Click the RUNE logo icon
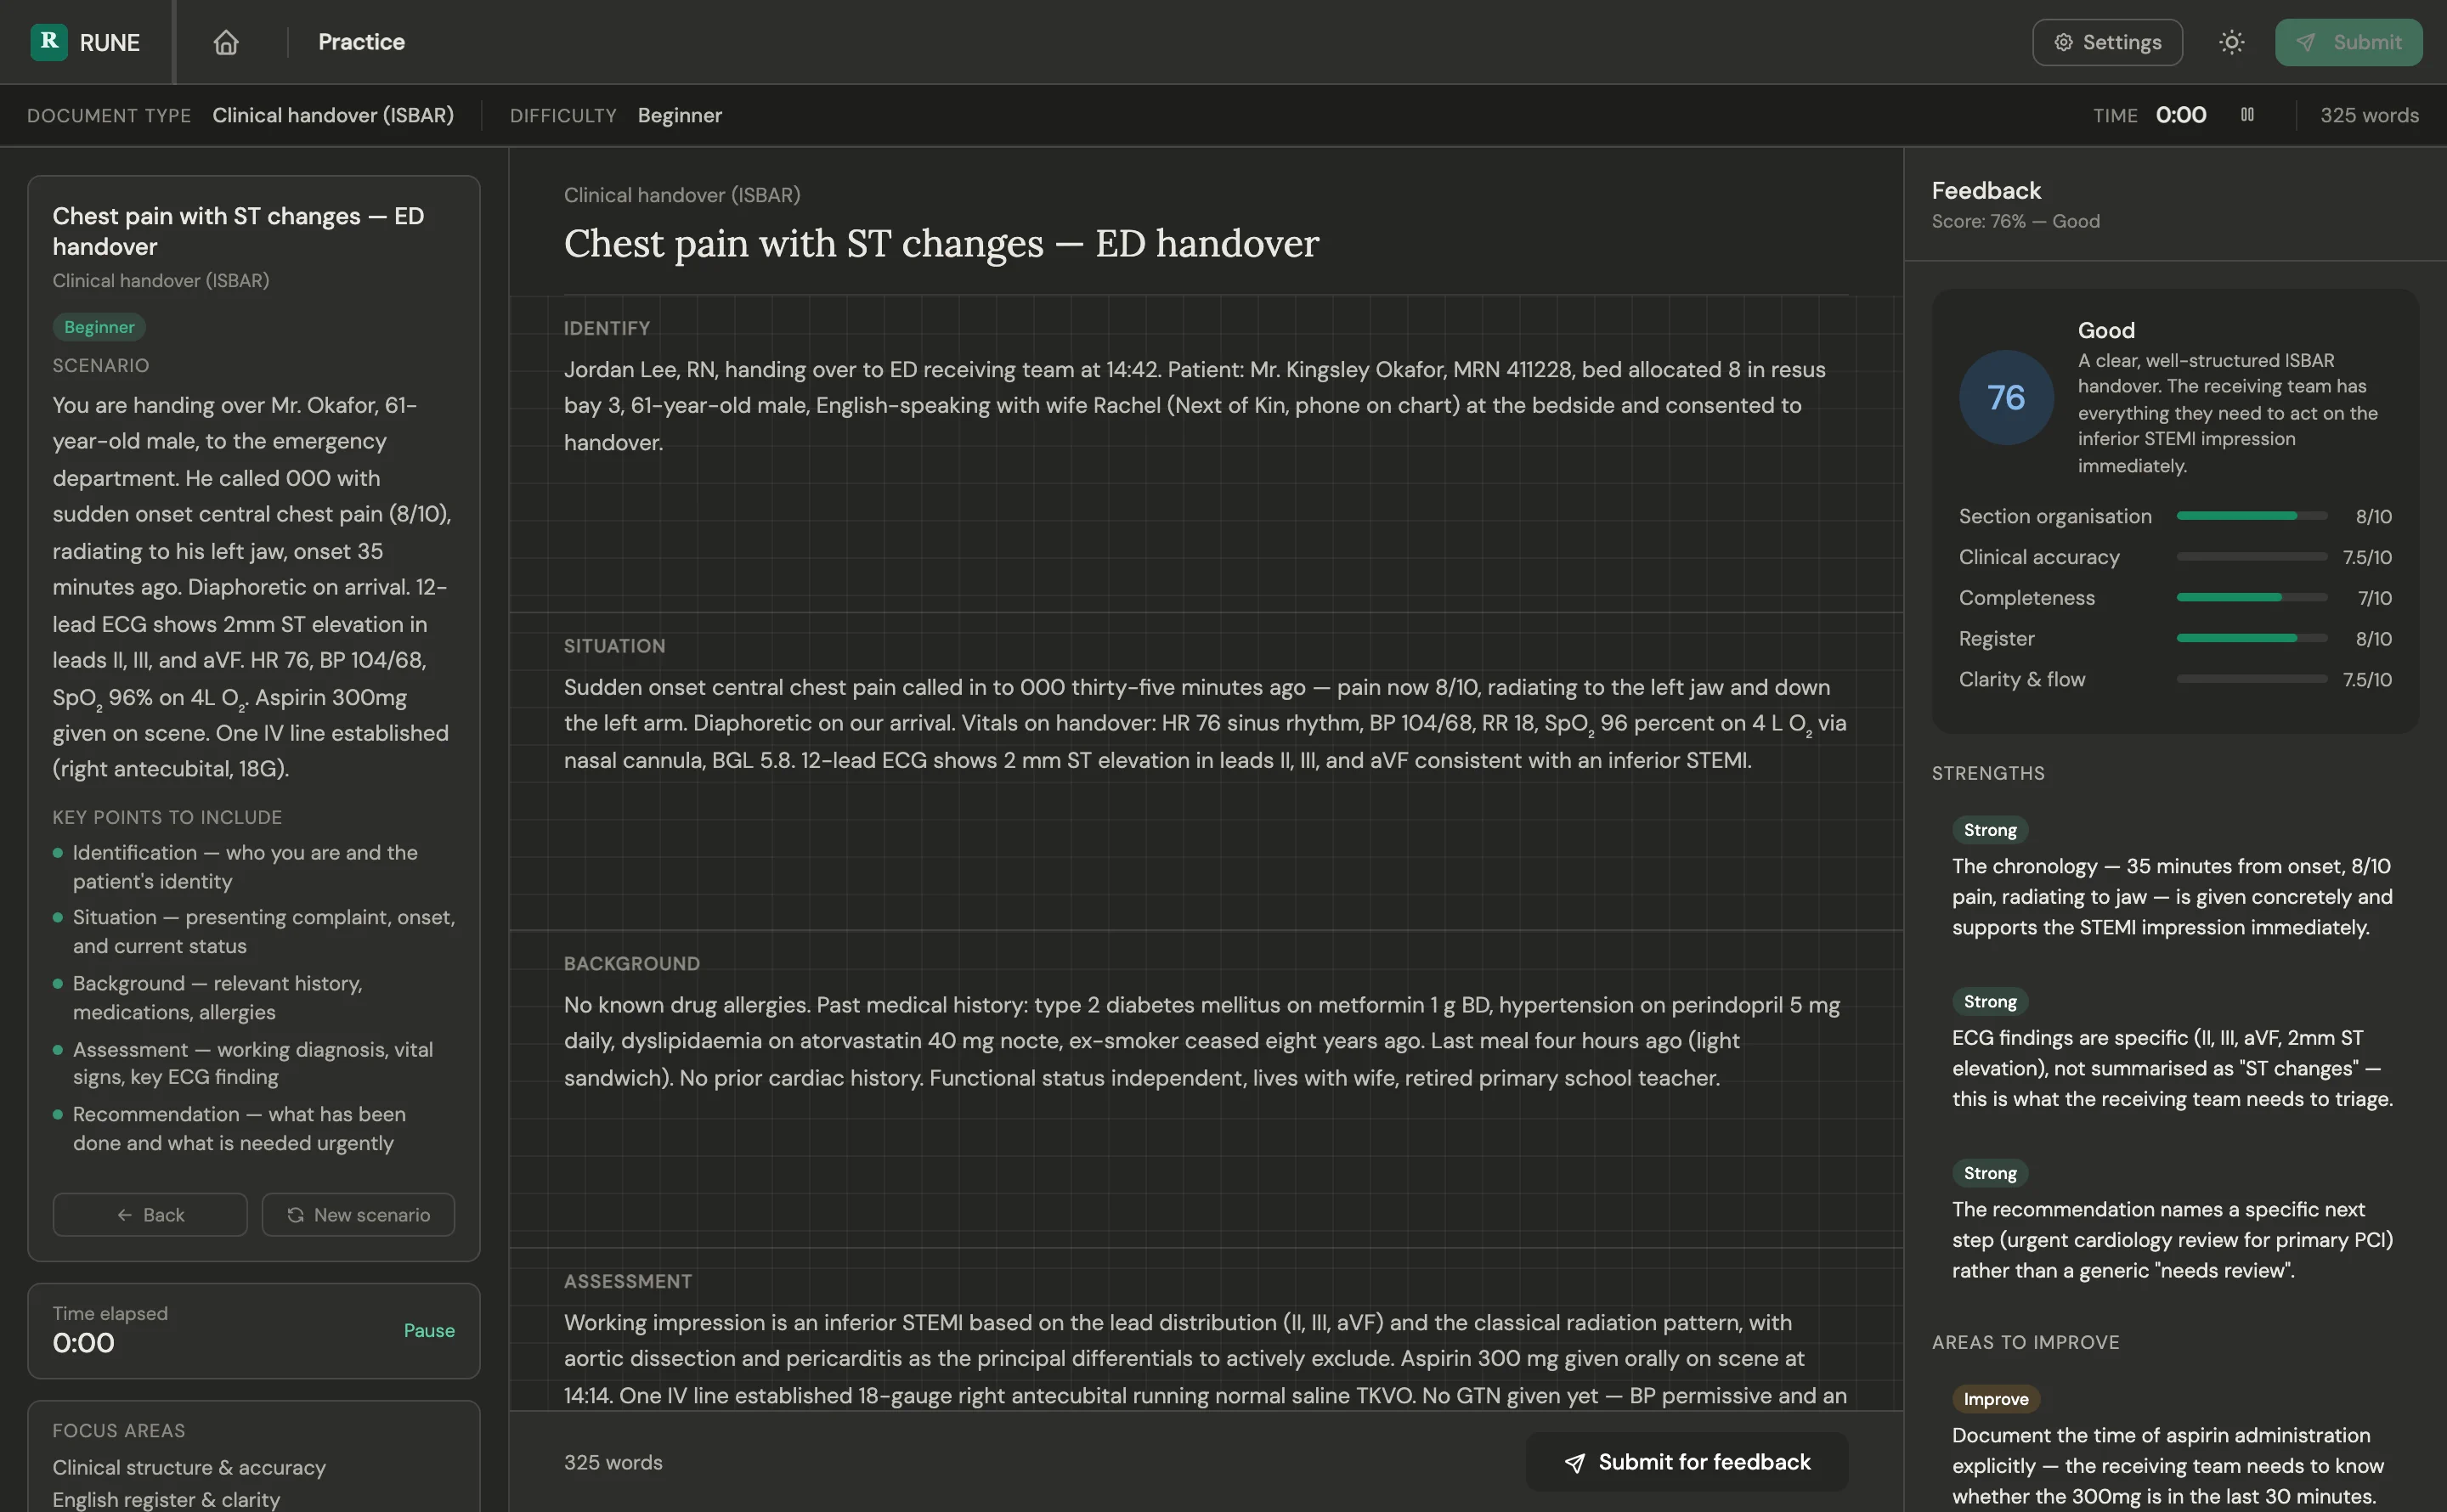Image resolution: width=2447 pixels, height=1512 pixels. point(48,42)
